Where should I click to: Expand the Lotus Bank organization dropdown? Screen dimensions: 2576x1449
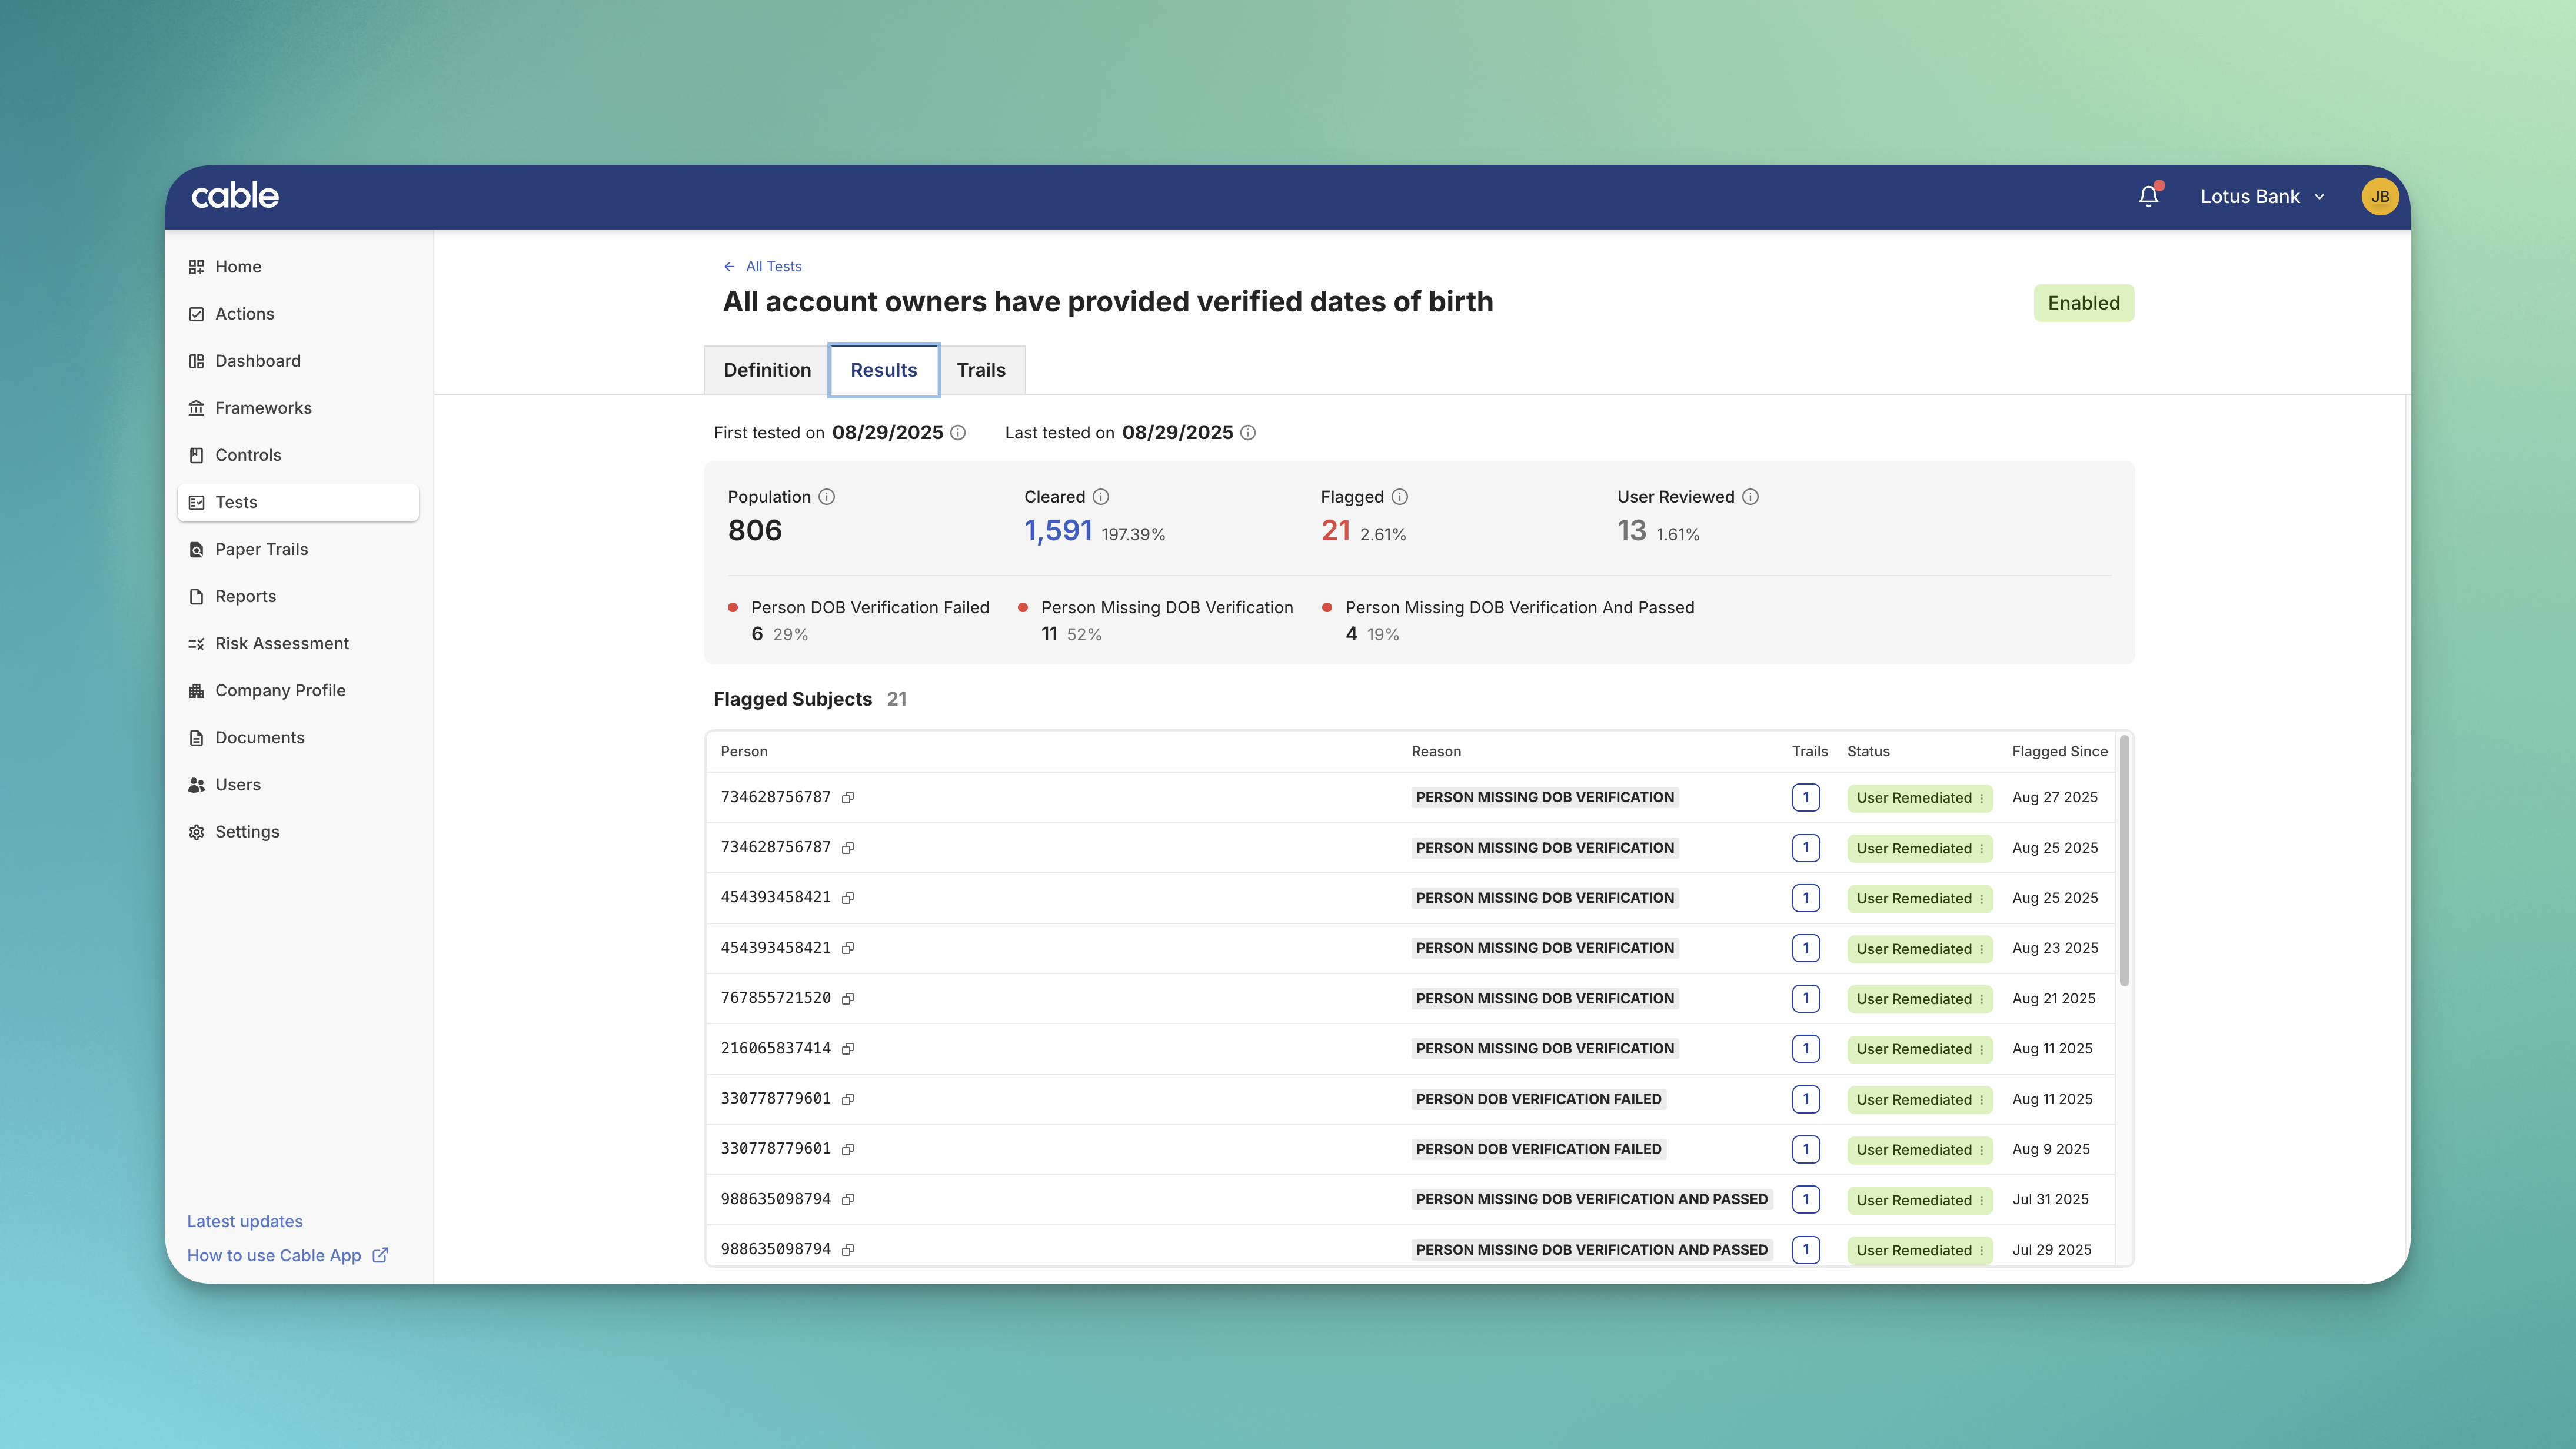(x=2262, y=197)
